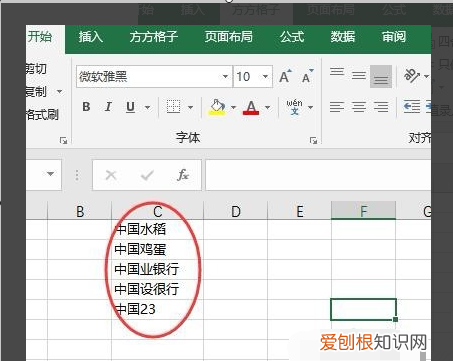Switch to 审阅 tab

pyautogui.click(x=394, y=37)
